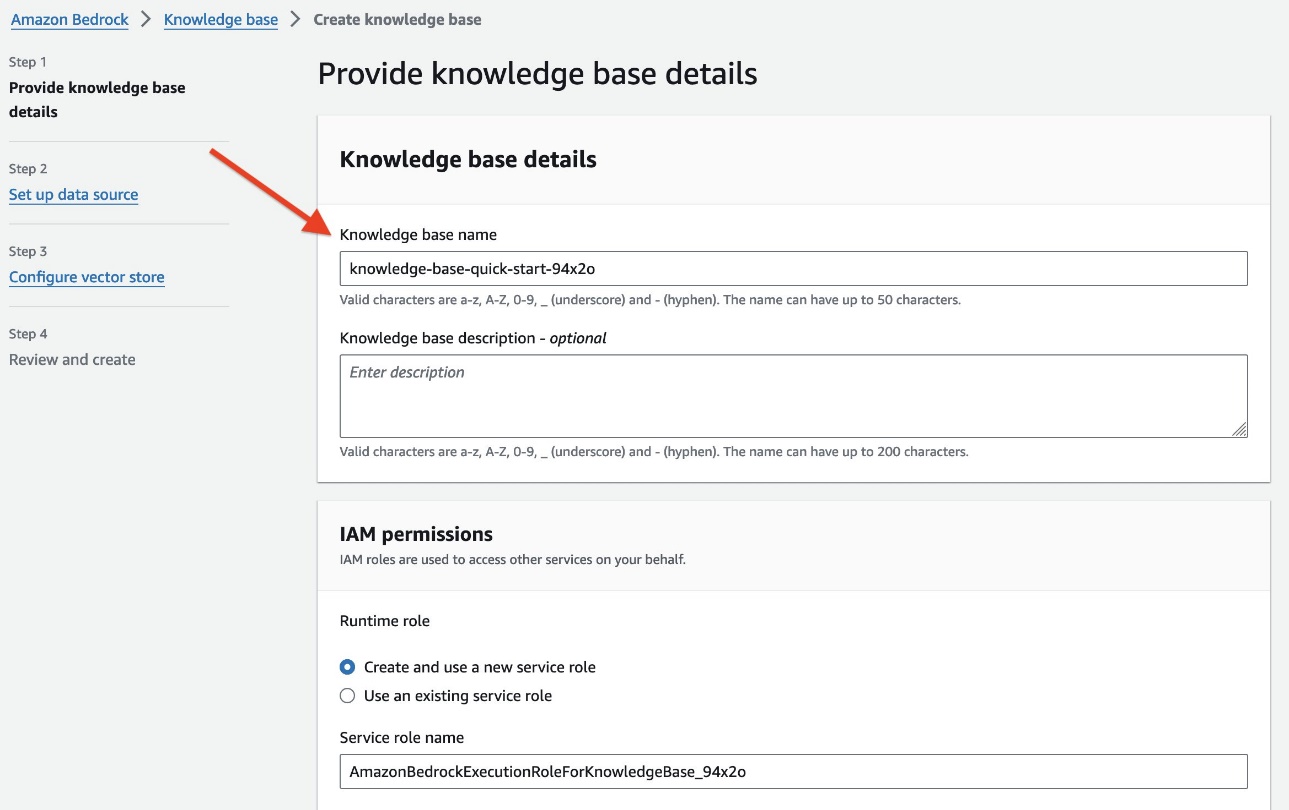
Task: Open Set up data source step
Action: 74,195
